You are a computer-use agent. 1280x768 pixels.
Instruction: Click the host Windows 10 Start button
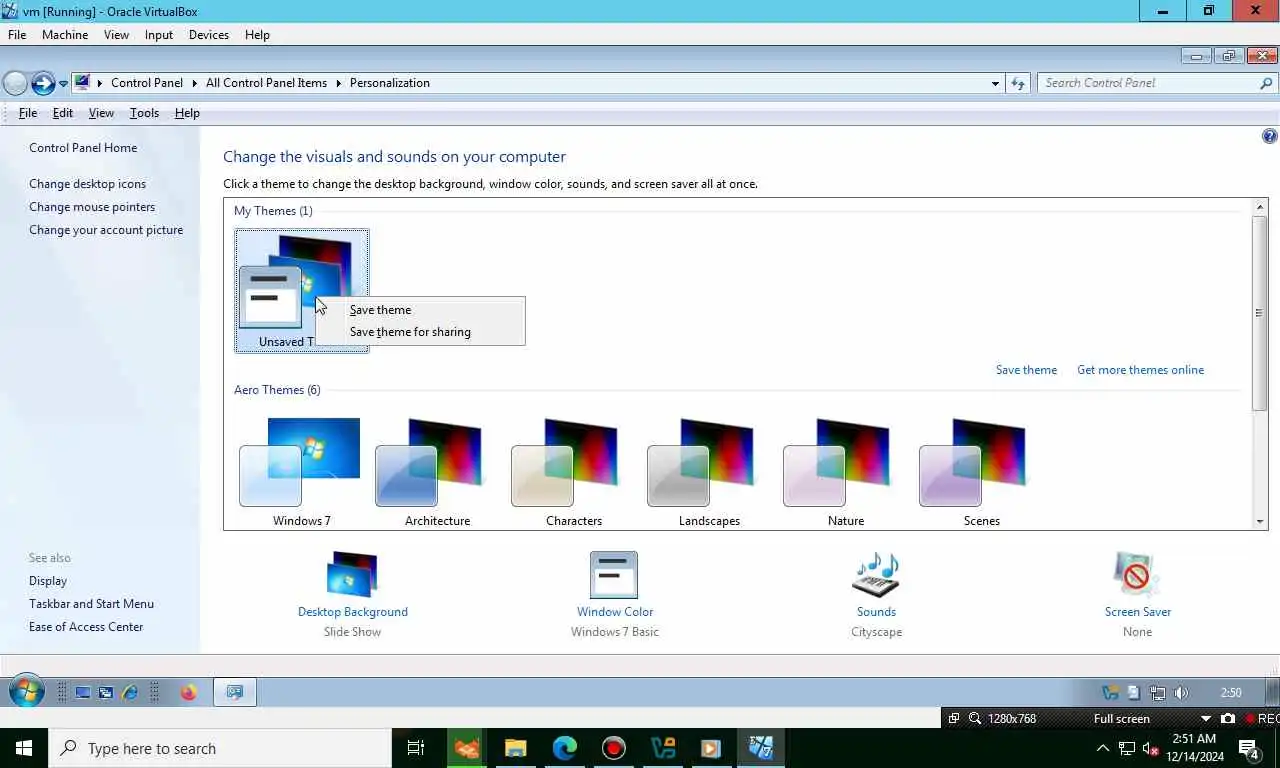point(23,748)
